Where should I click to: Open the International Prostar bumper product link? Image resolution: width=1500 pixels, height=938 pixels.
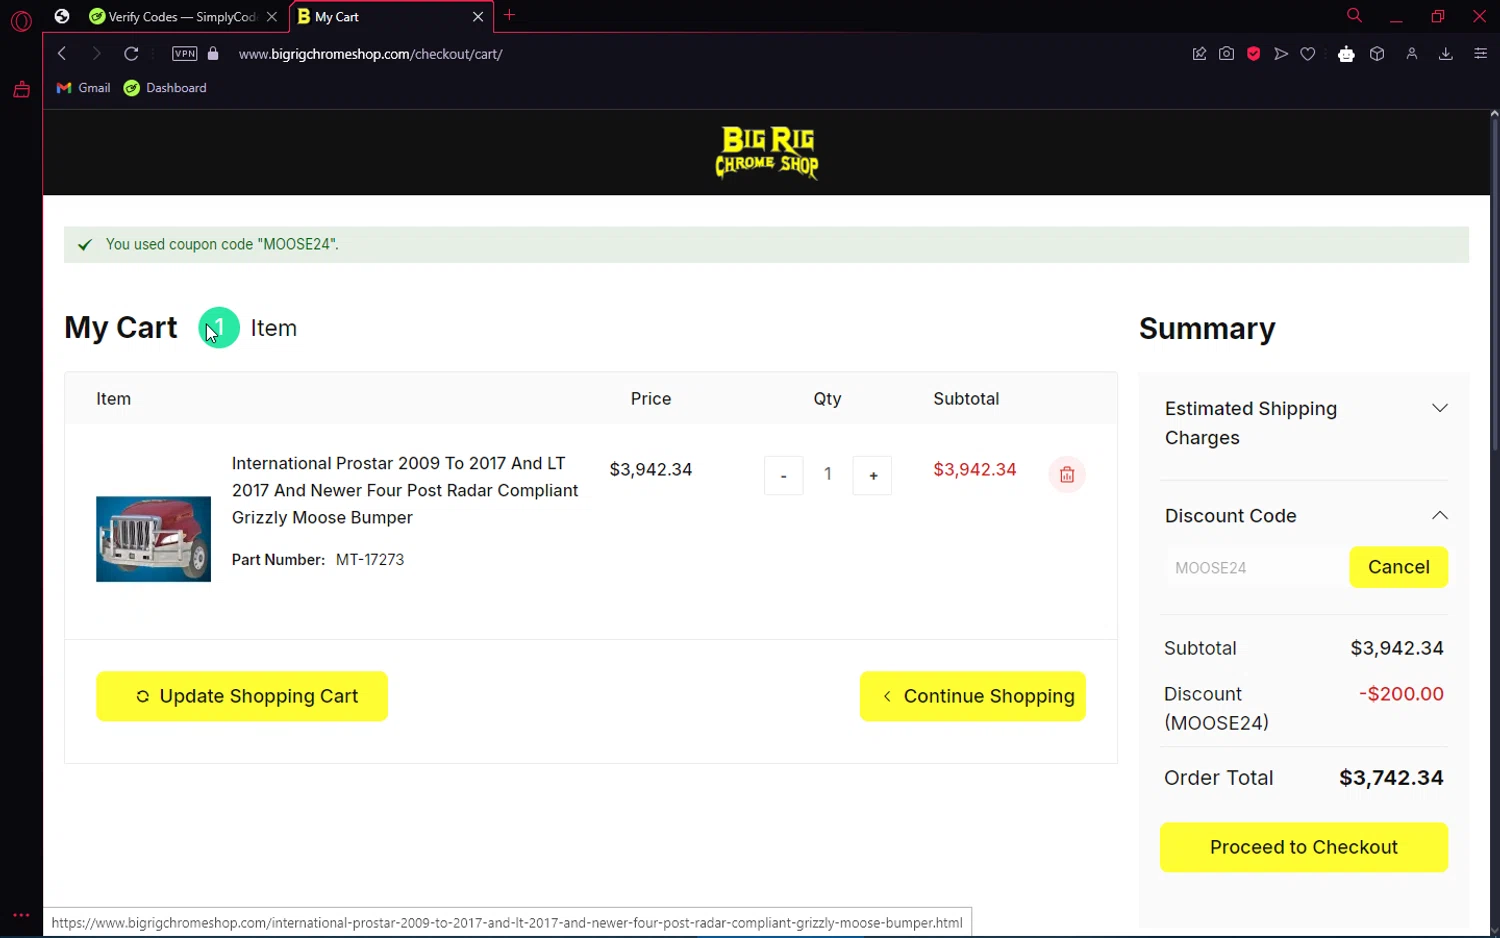(405, 490)
